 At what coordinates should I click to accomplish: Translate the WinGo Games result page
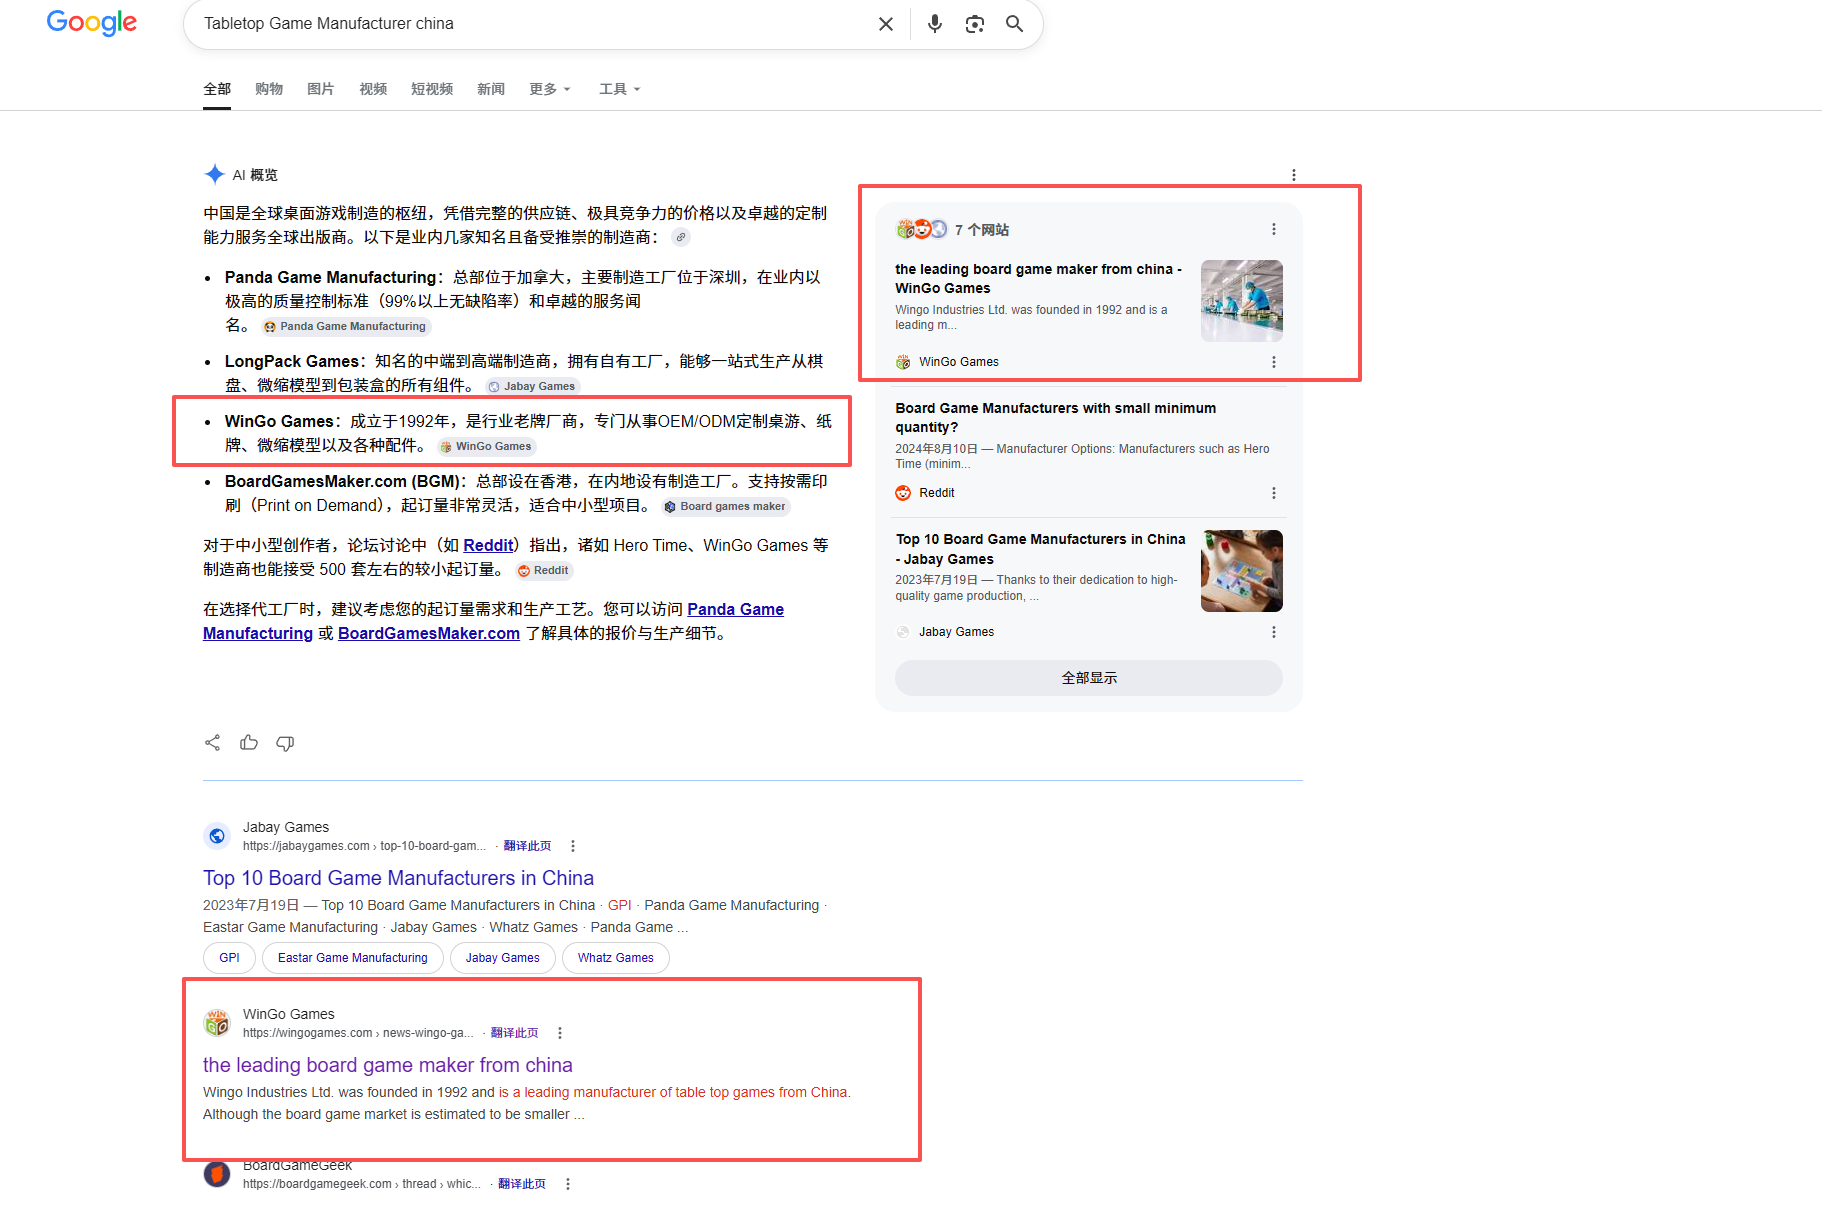(x=514, y=1033)
